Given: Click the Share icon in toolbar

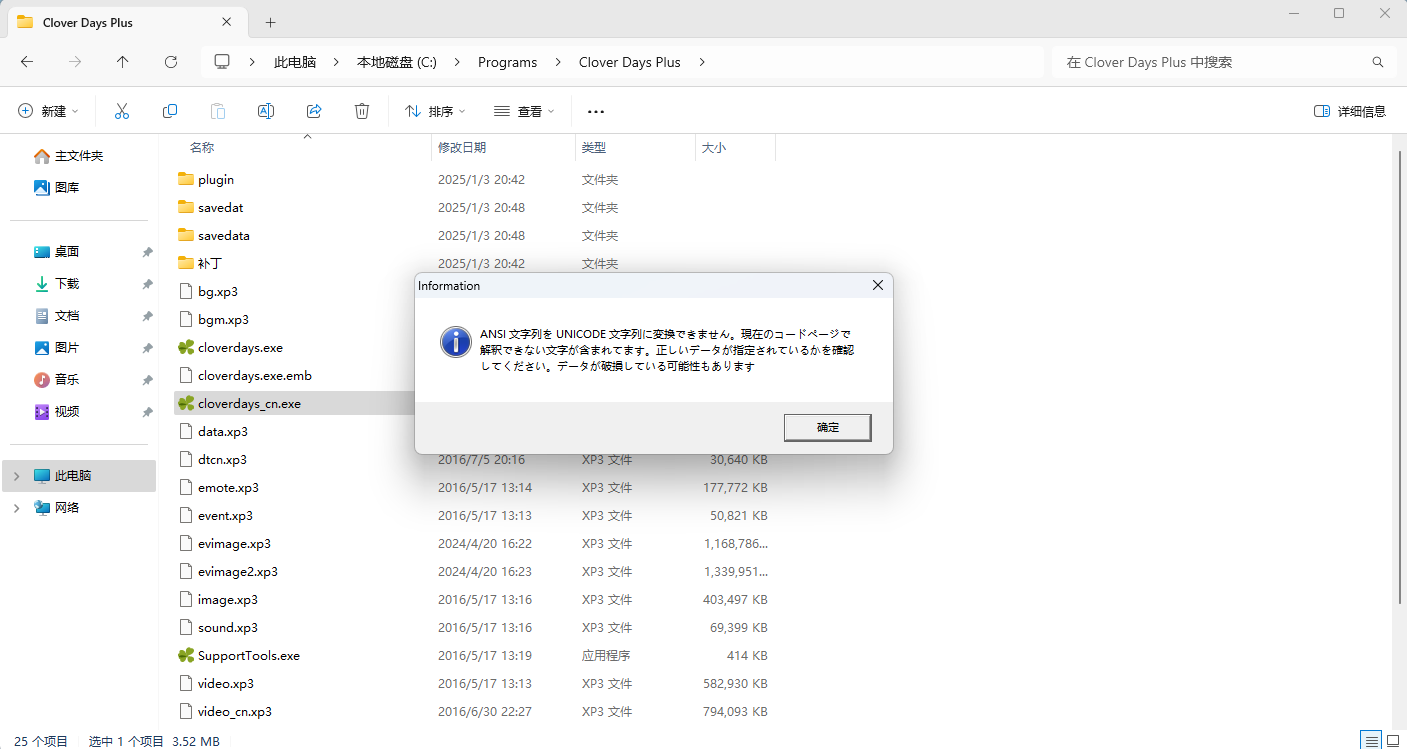Looking at the screenshot, I should point(314,111).
